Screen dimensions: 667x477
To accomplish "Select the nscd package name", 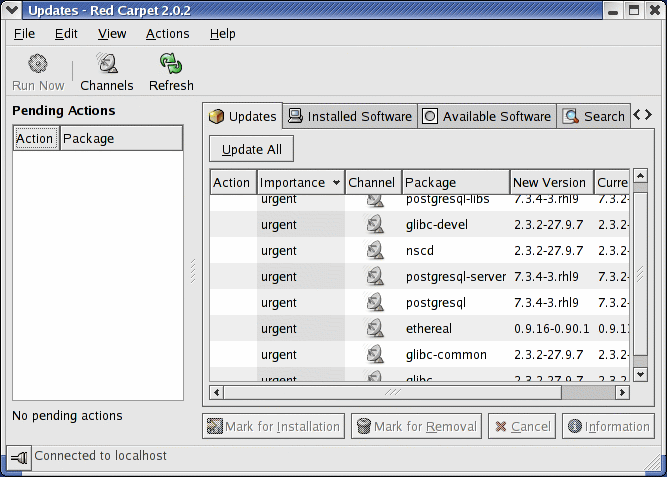I will pos(420,251).
